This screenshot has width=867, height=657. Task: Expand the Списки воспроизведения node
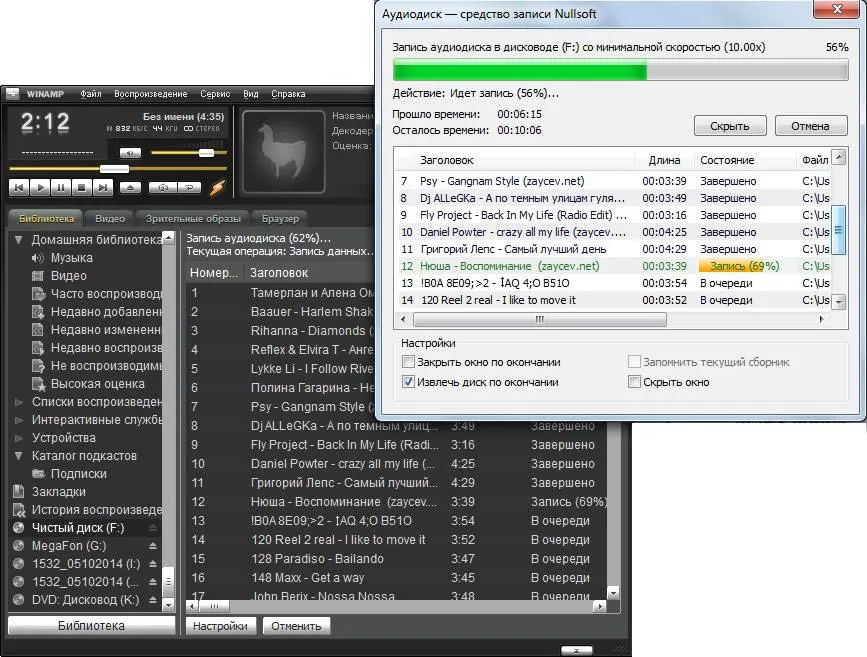click(x=19, y=402)
